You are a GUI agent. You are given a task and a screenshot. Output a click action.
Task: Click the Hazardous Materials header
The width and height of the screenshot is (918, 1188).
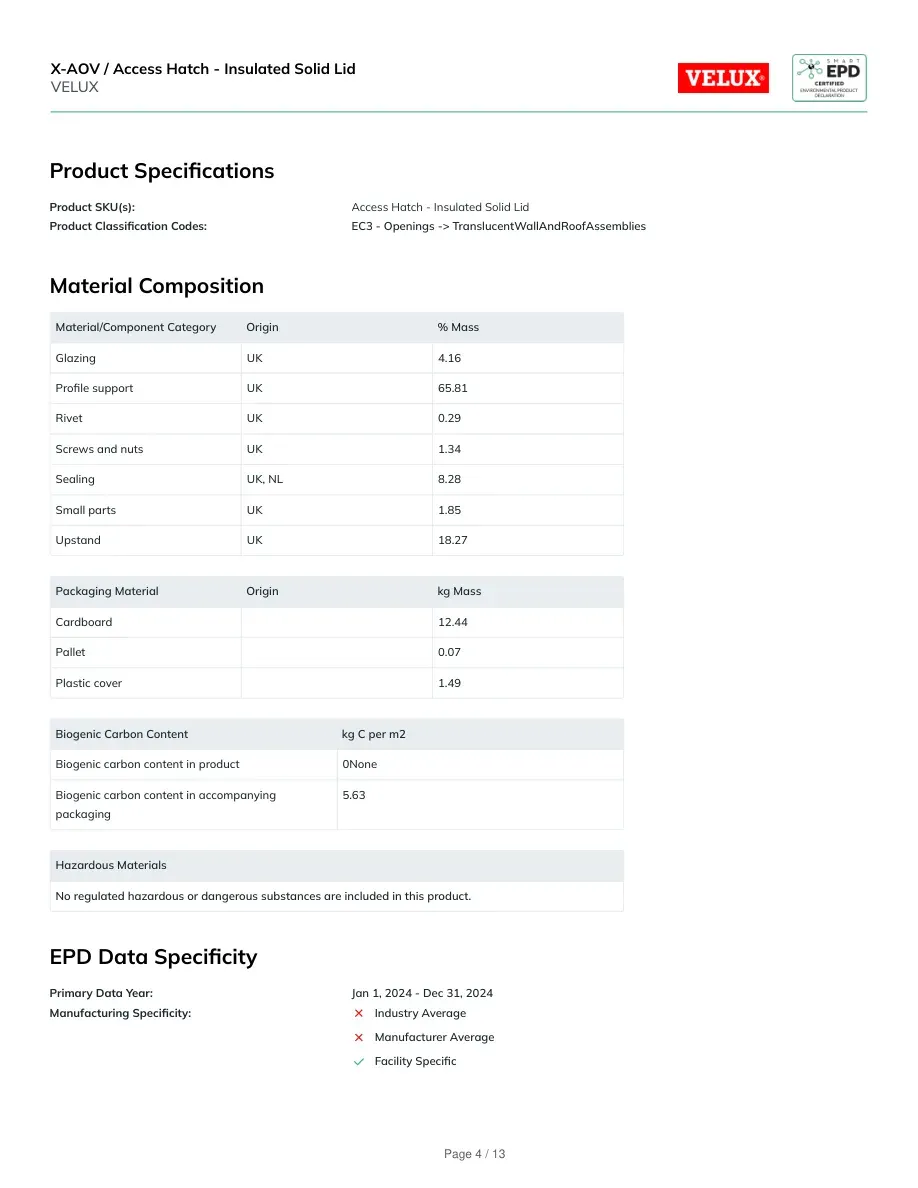pos(111,865)
